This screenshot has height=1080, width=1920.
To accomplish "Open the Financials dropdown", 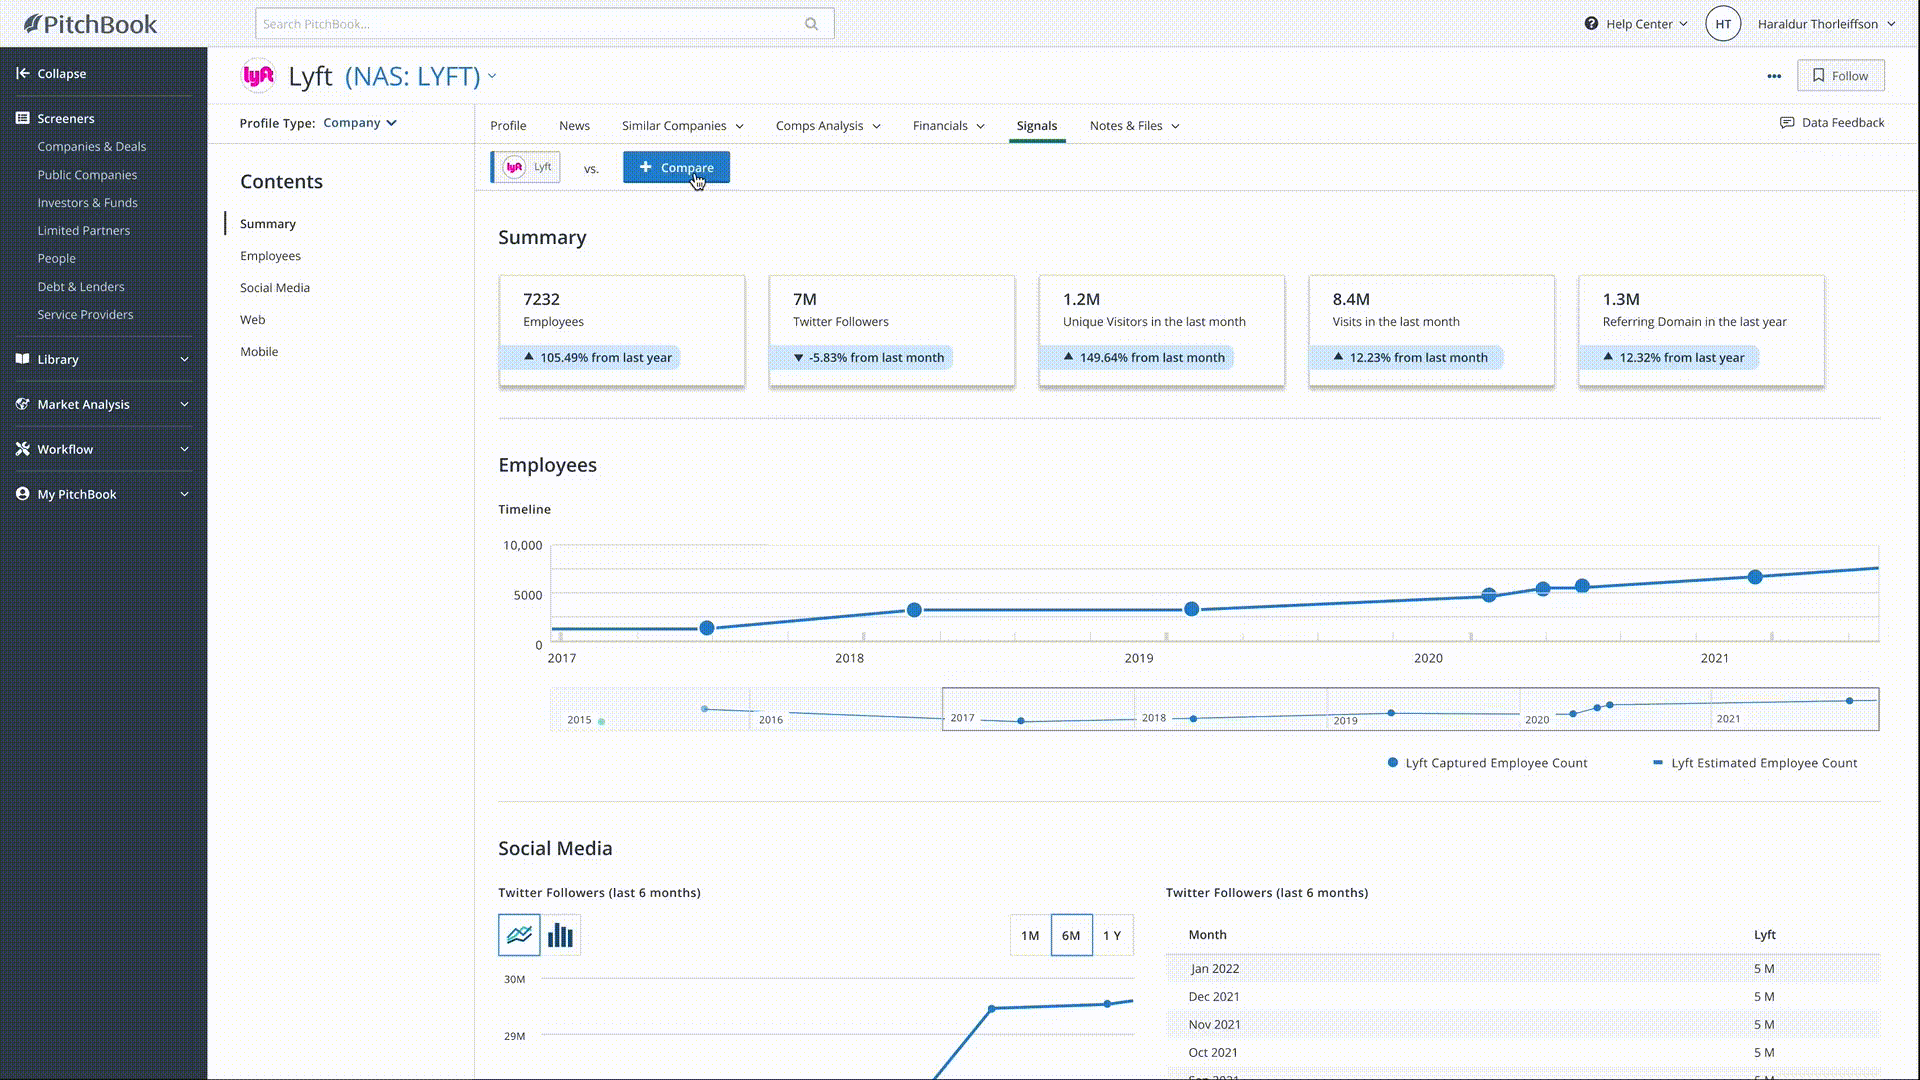I will 949,126.
